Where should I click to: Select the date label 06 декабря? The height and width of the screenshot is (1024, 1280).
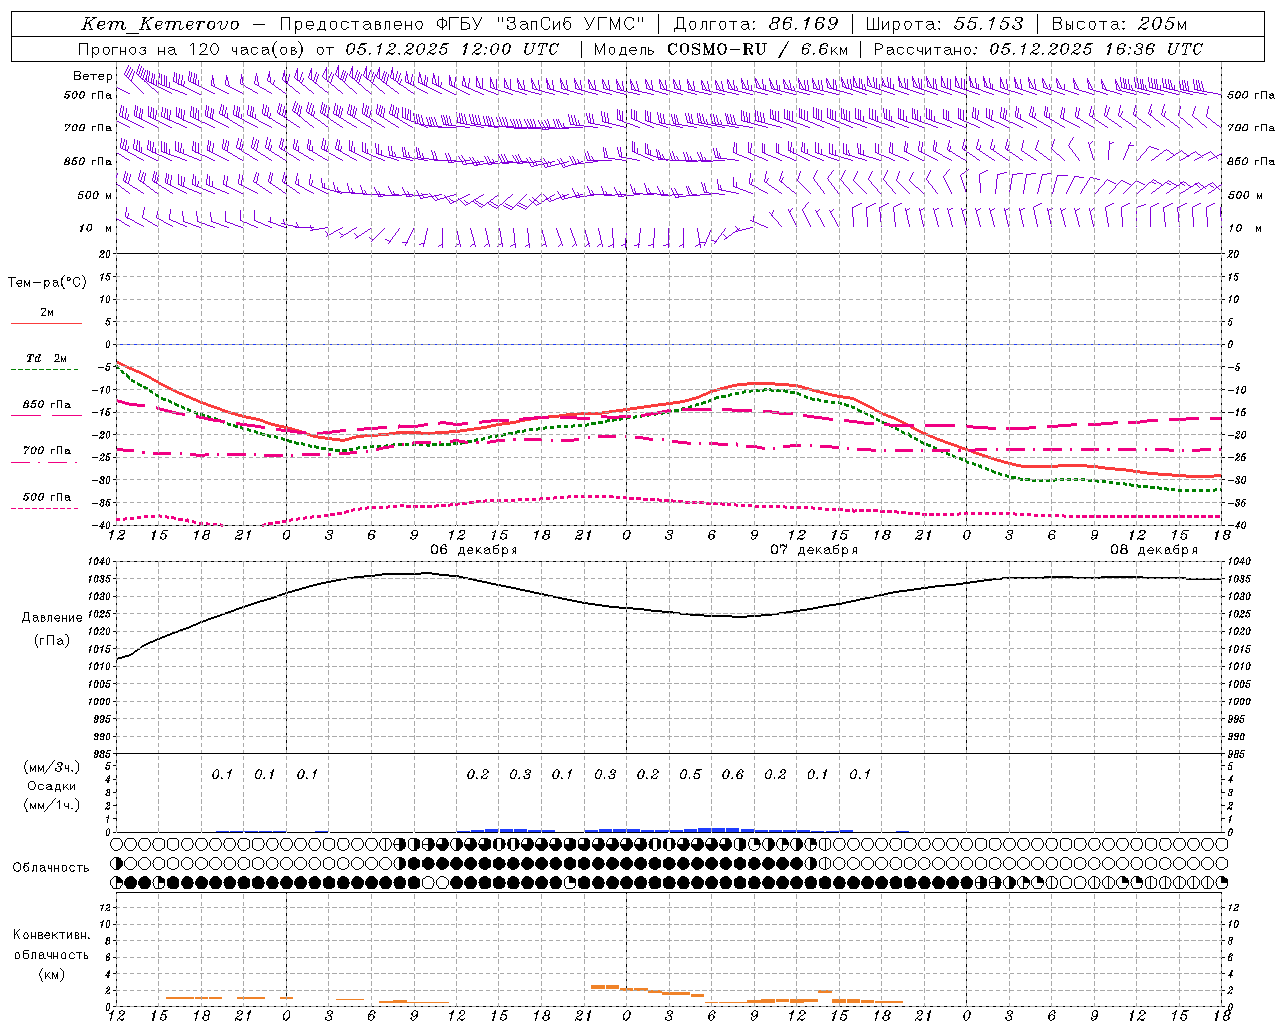coord(474,550)
